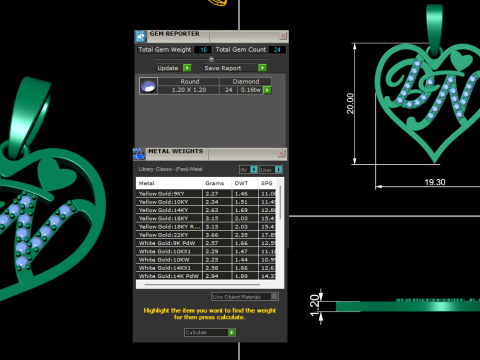Click the vertical scrollbar of metal table
The width and height of the screenshot is (480, 360).
(280, 202)
